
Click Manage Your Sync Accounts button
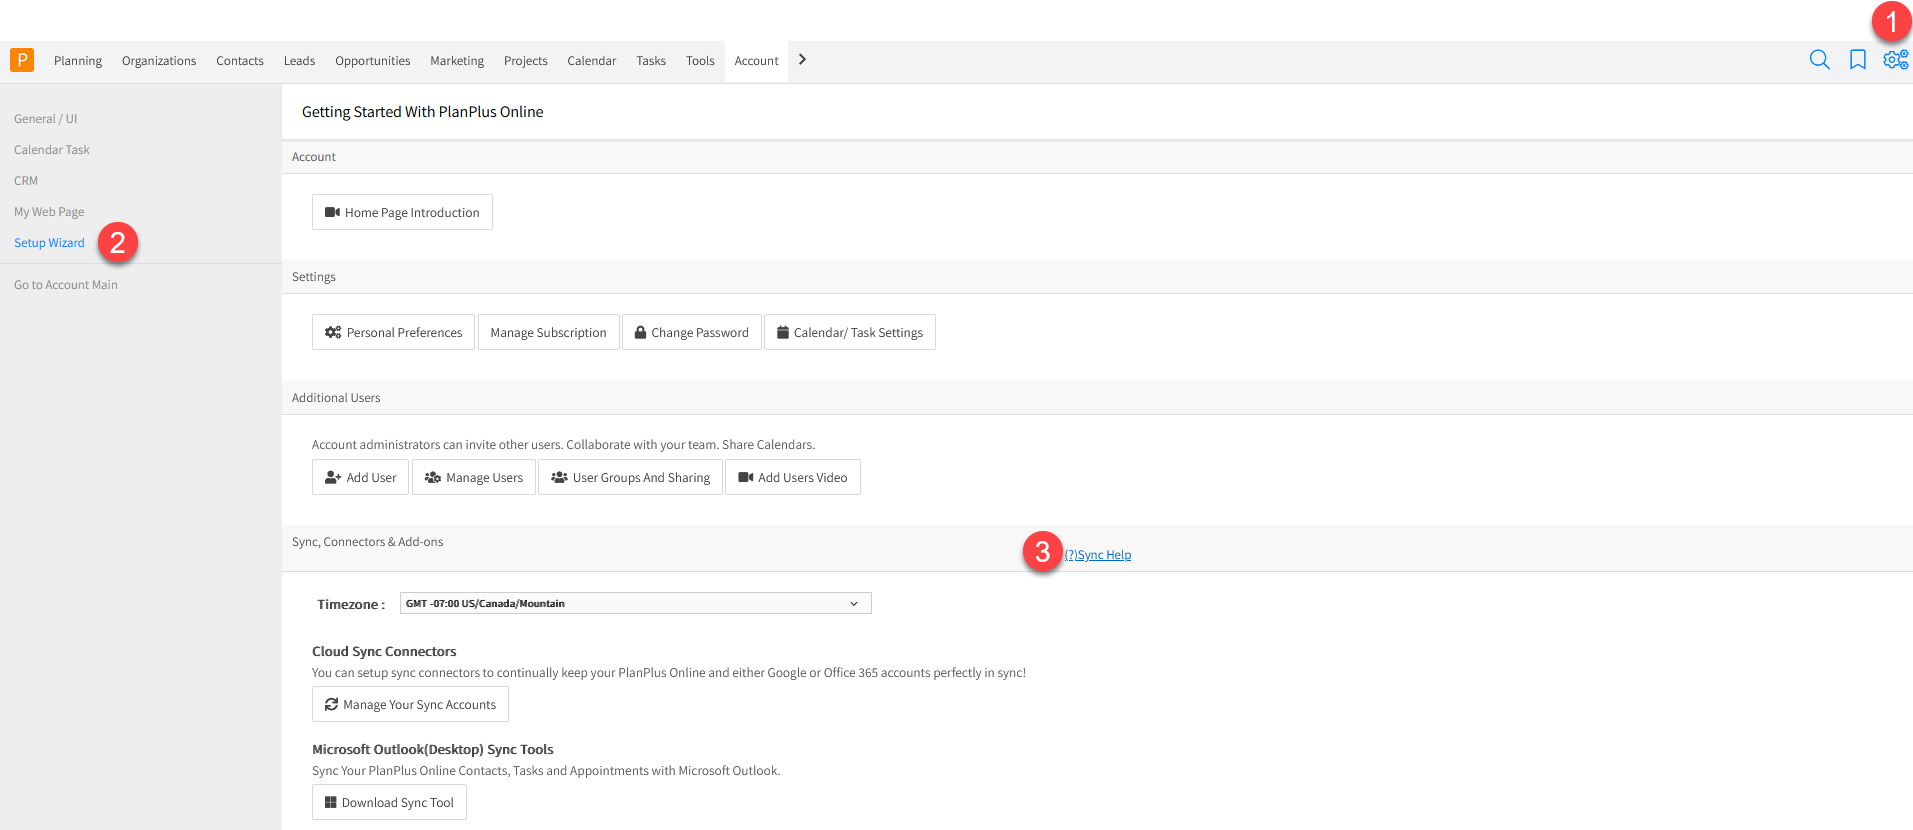coord(410,704)
